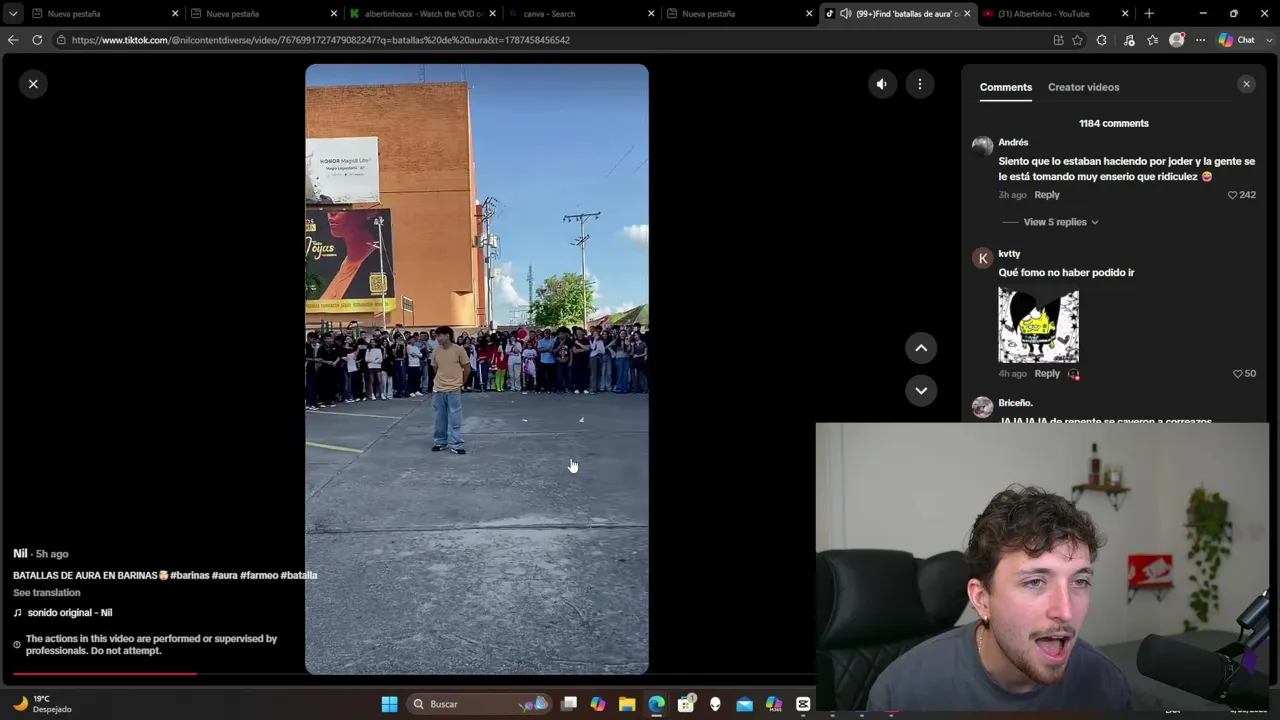
Task: Open the browser extensions icon
Action: point(1102,40)
